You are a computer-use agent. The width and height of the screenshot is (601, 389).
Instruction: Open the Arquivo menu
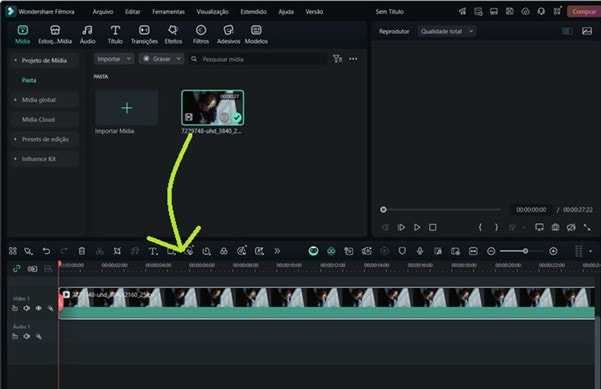pos(103,11)
